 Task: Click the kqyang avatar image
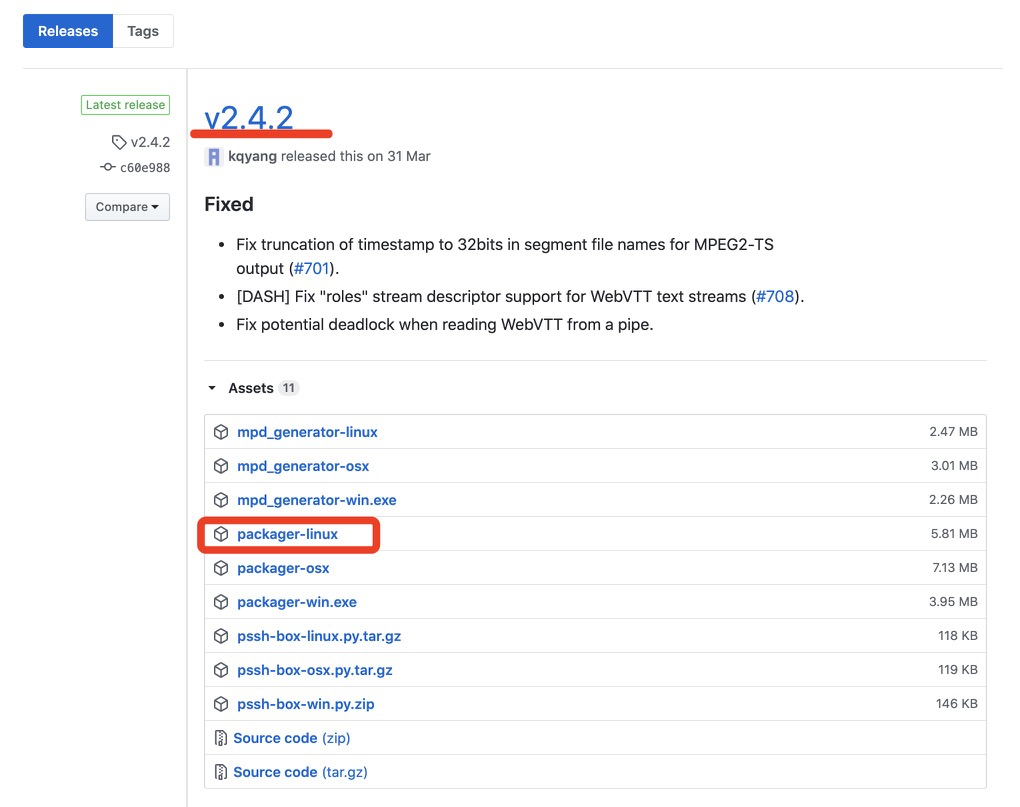point(213,157)
